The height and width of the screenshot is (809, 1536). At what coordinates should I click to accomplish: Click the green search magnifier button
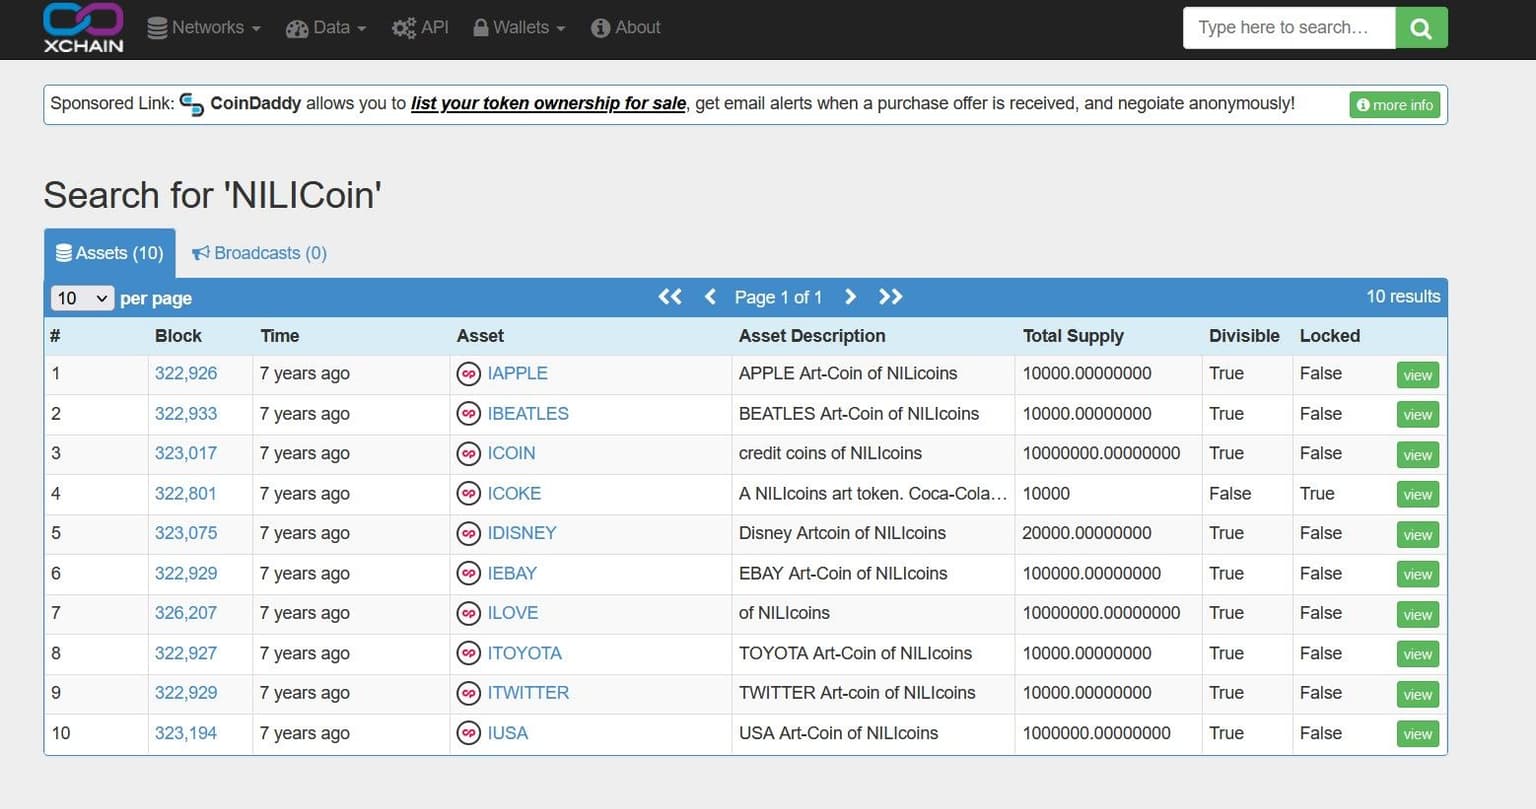click(x=1420, y=28)
